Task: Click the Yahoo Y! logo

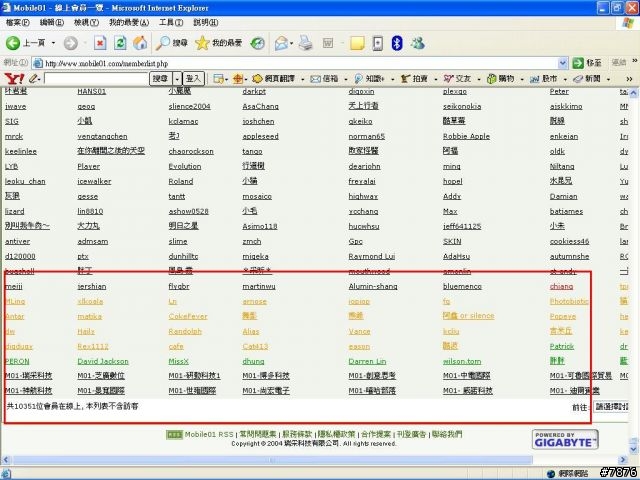Action: click(13, 78)
